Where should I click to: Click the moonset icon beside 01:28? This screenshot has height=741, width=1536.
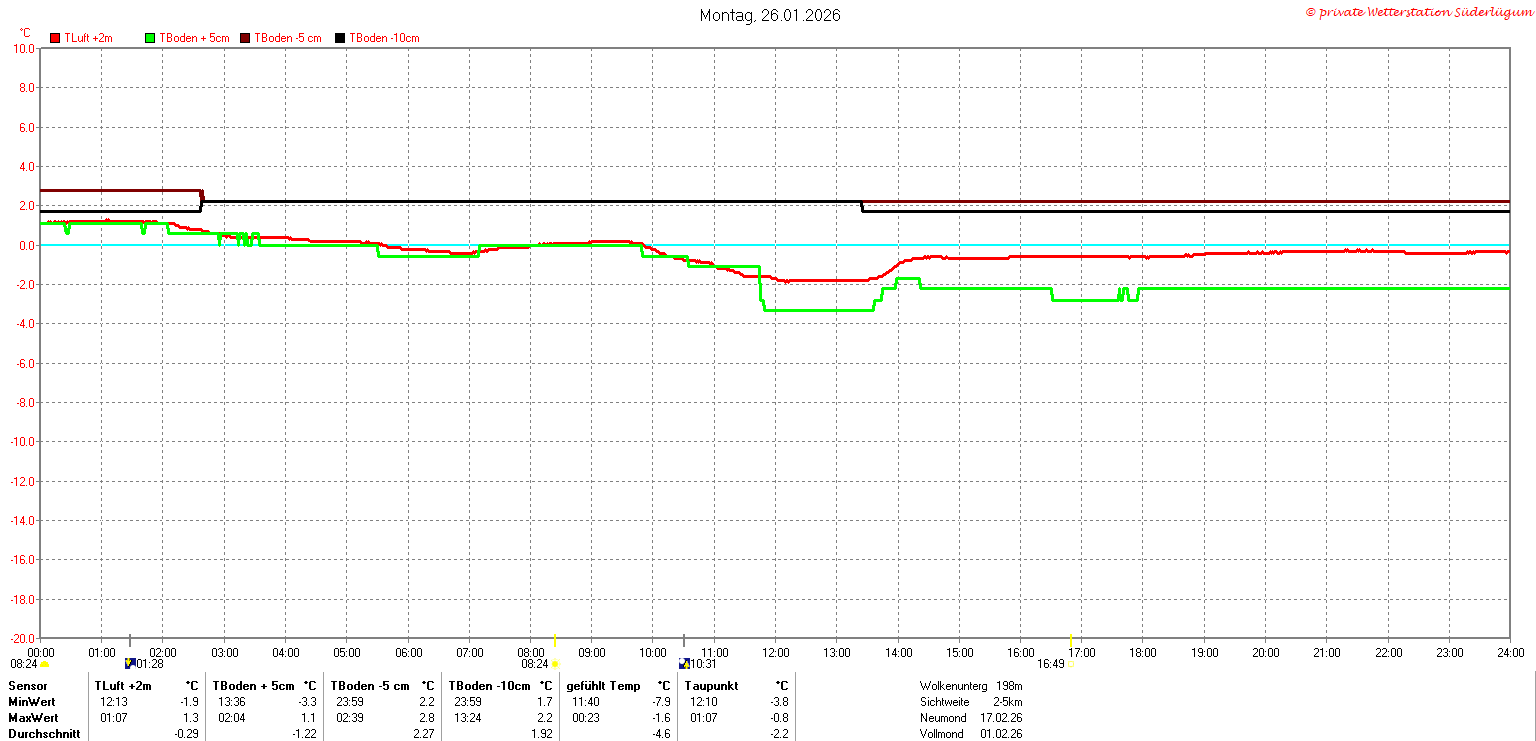130,663
